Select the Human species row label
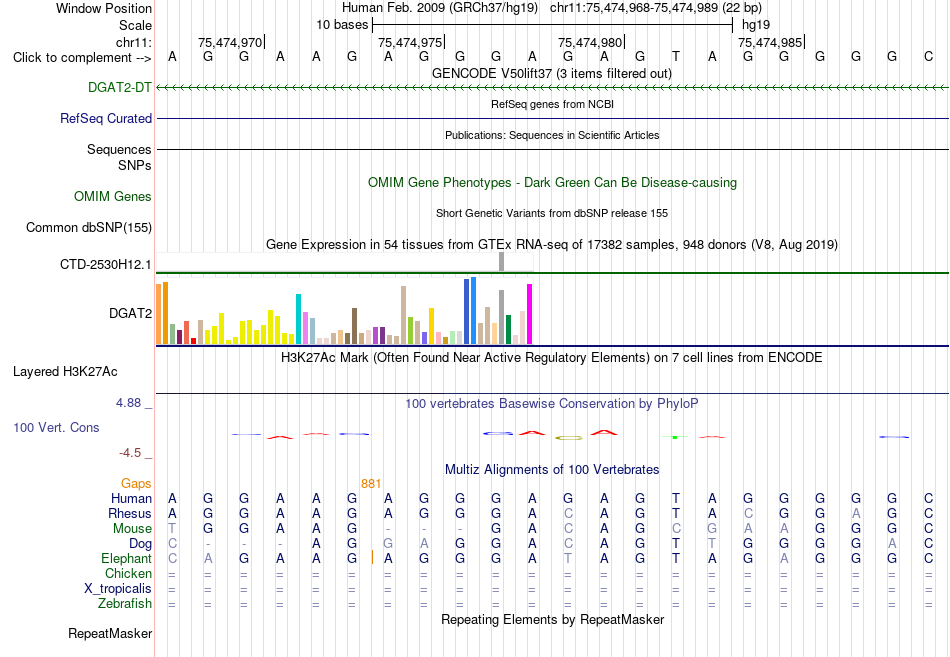This screenshot has height=657, width=950. point(131,498)
